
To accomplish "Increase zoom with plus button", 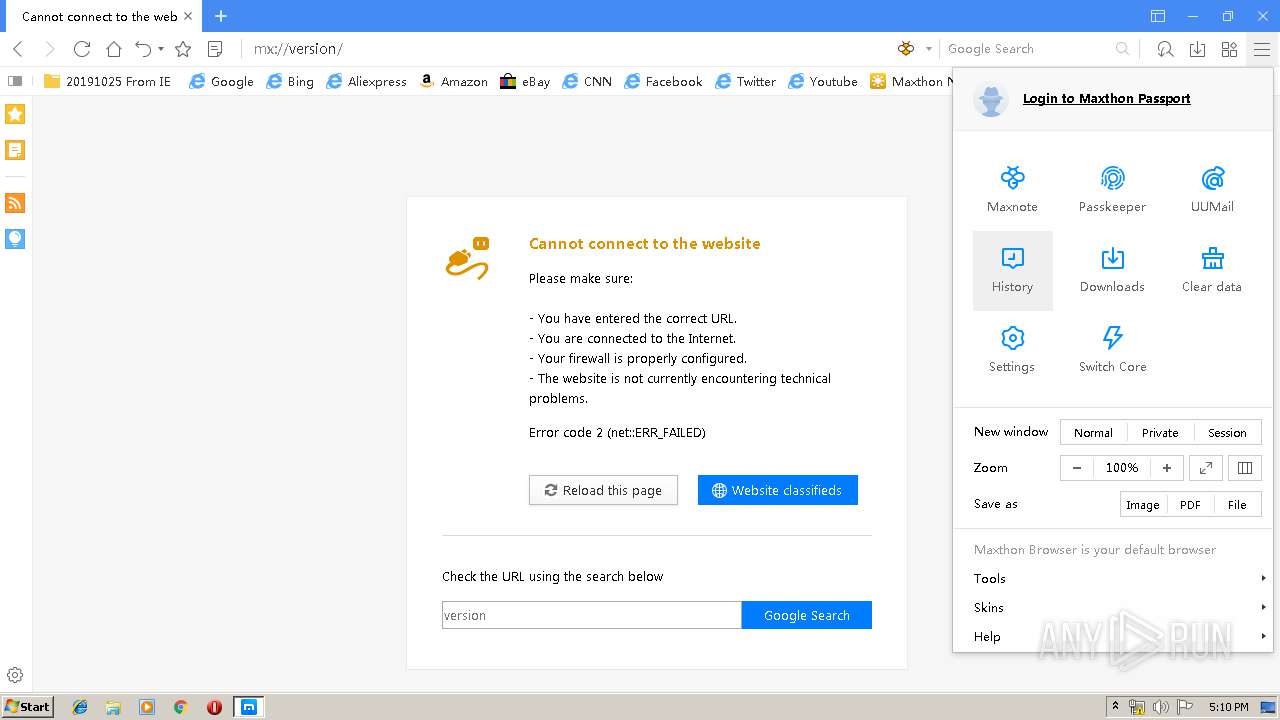I will [1166, 468].
